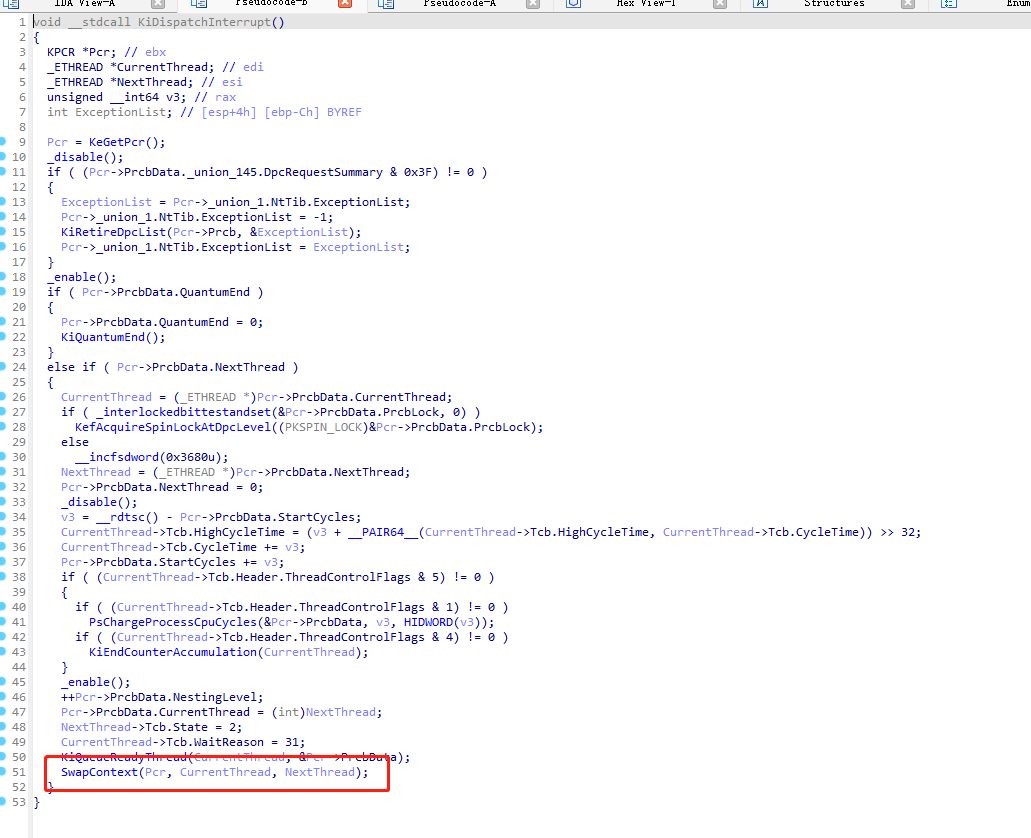Screen dimensions: 1031x838
Task: Open the IDA View-A tab
Action: point(84,4)
